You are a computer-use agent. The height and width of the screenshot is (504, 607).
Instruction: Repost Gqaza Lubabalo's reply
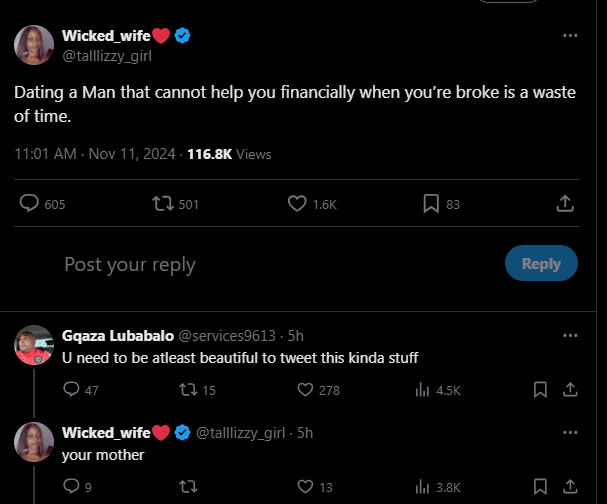(186, 390)
